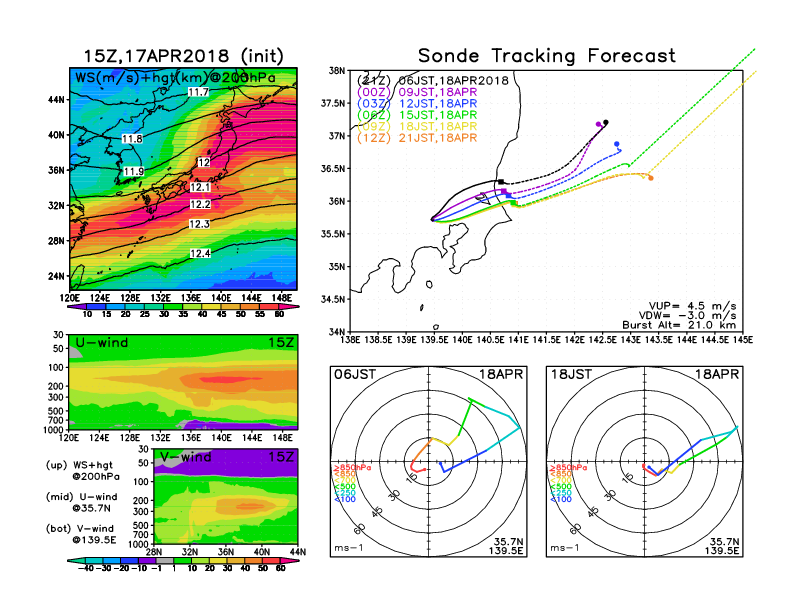Click the black landing point dot
Screen dimensions: 792x612
tap(606, 122)
